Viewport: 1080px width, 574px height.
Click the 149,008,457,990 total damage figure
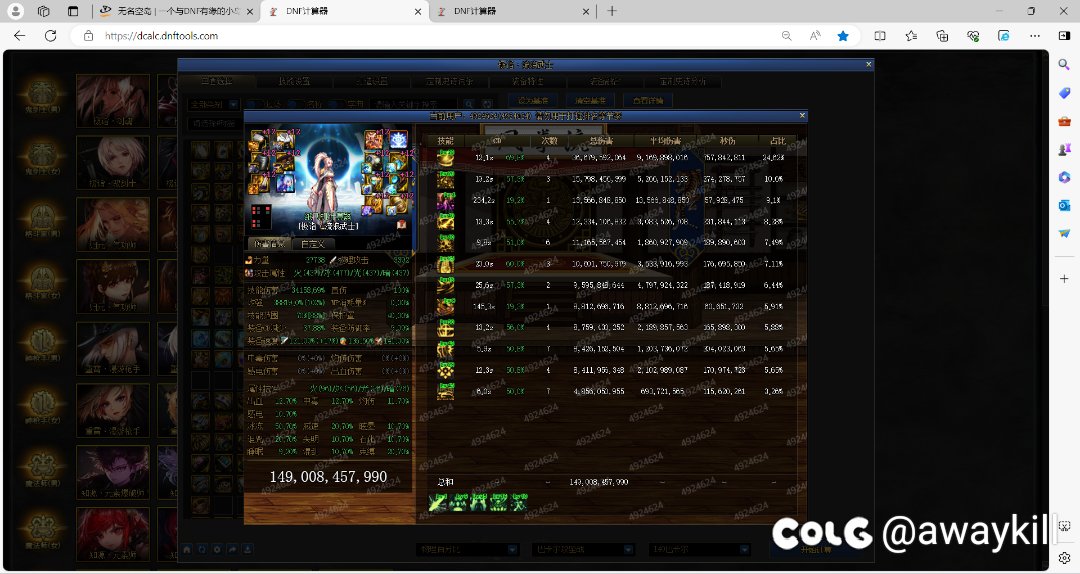point(328,477)
